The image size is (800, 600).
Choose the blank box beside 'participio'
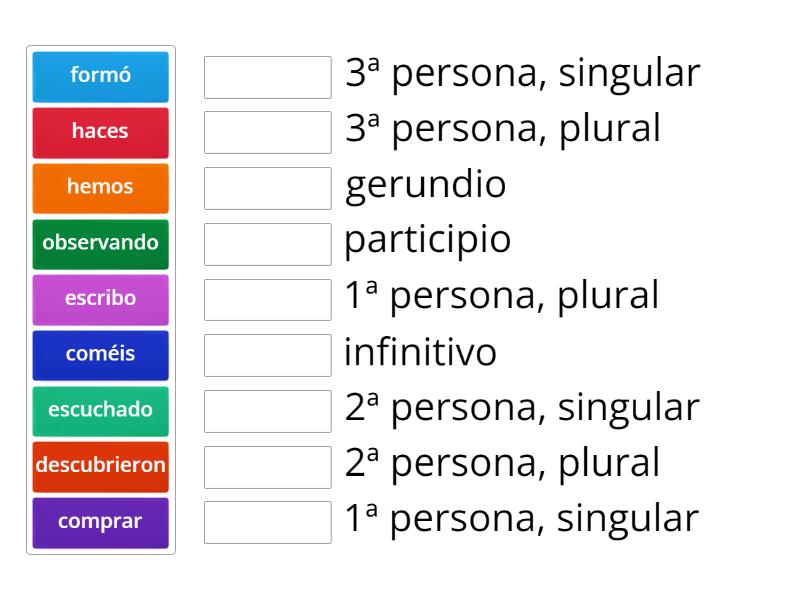click(267, 243)
